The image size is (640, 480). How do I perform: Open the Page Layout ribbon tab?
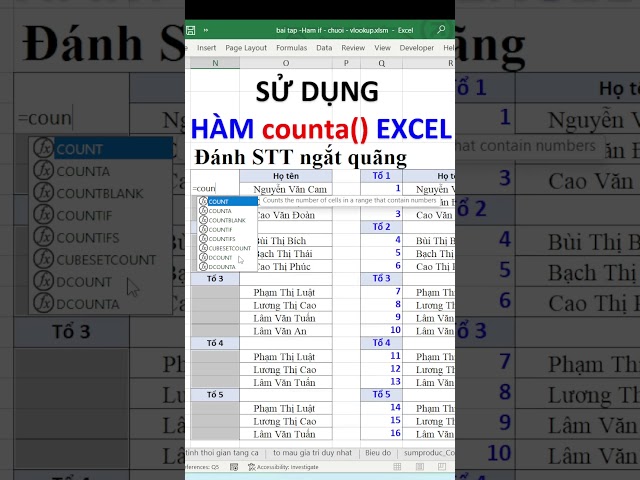(x=246, y=48)
